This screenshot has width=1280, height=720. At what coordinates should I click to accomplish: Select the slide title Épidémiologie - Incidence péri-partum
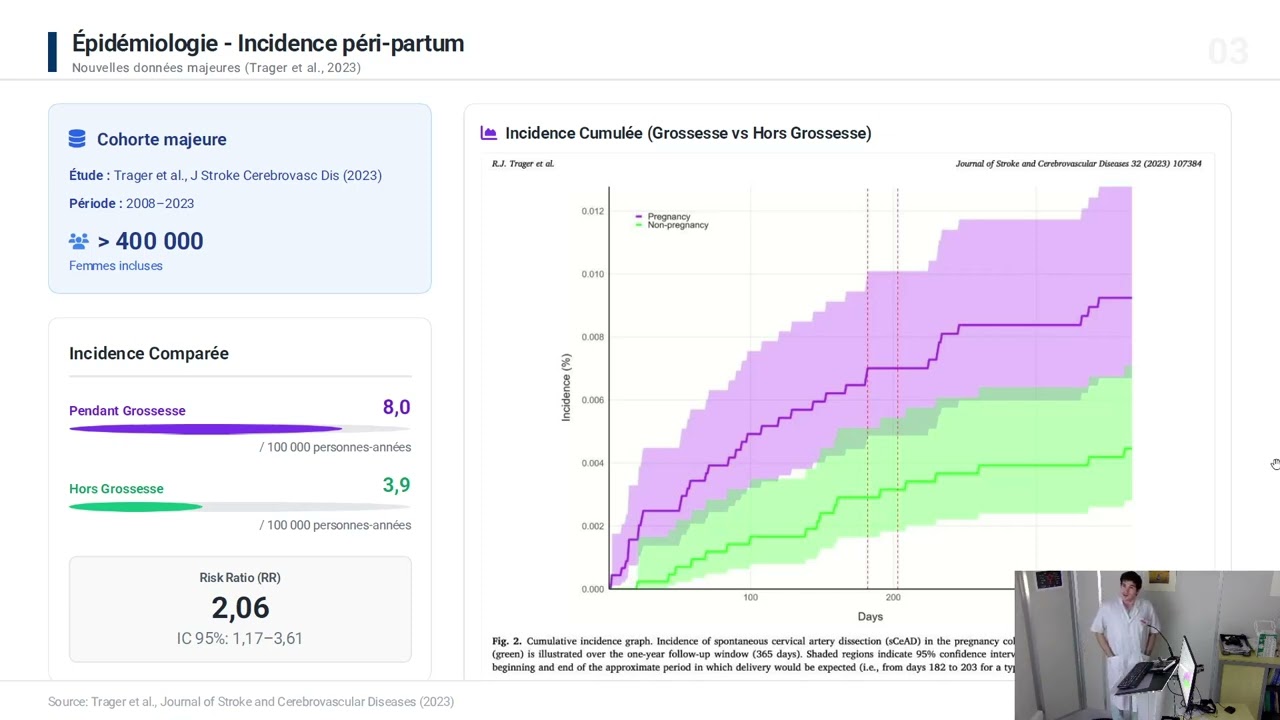pyautogui.click(x=268, y=43)
